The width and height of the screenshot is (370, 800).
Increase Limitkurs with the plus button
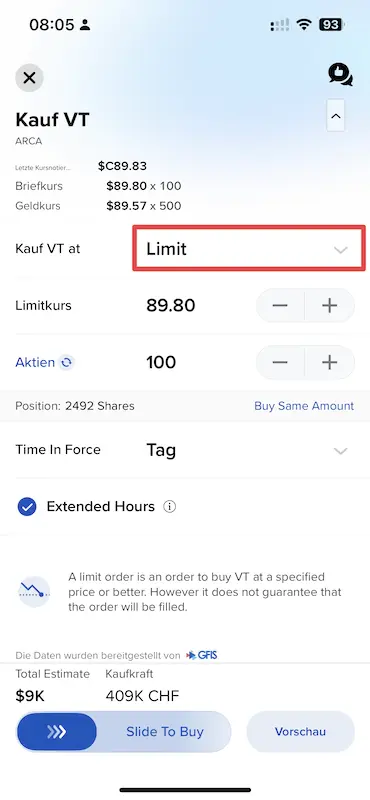[x=330, y=306]
